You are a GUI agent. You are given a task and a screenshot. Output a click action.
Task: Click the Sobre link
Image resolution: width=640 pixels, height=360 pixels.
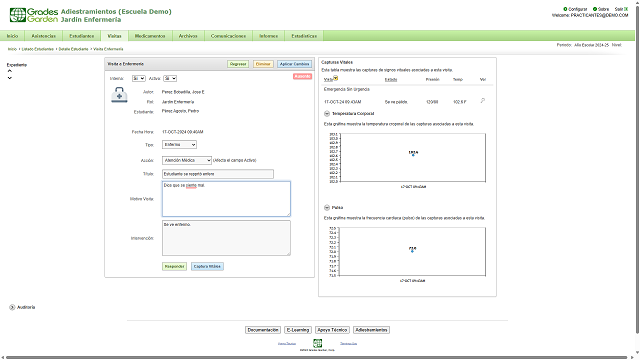[x=603, y=9]
